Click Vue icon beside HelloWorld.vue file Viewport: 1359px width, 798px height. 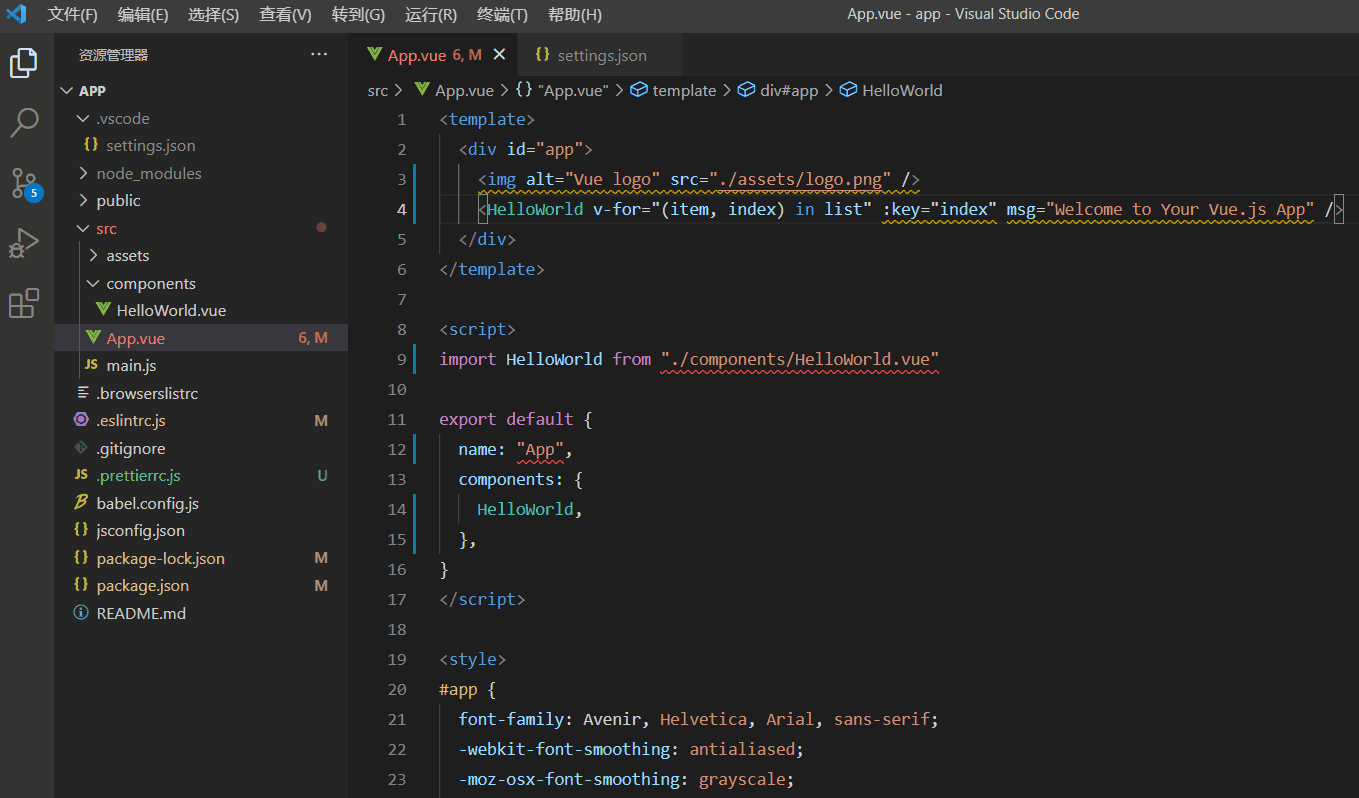[x=103, y=310]
